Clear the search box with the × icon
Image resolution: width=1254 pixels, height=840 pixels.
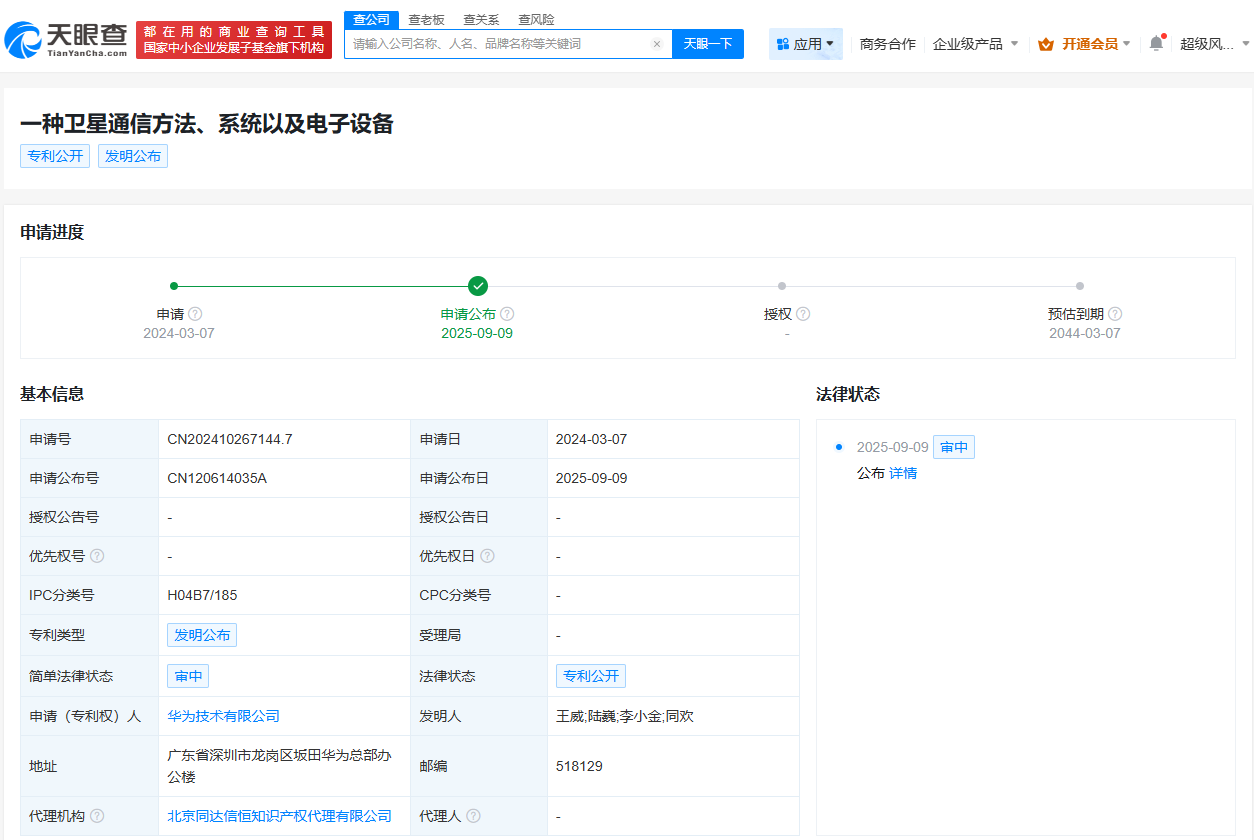click(657, 43)
